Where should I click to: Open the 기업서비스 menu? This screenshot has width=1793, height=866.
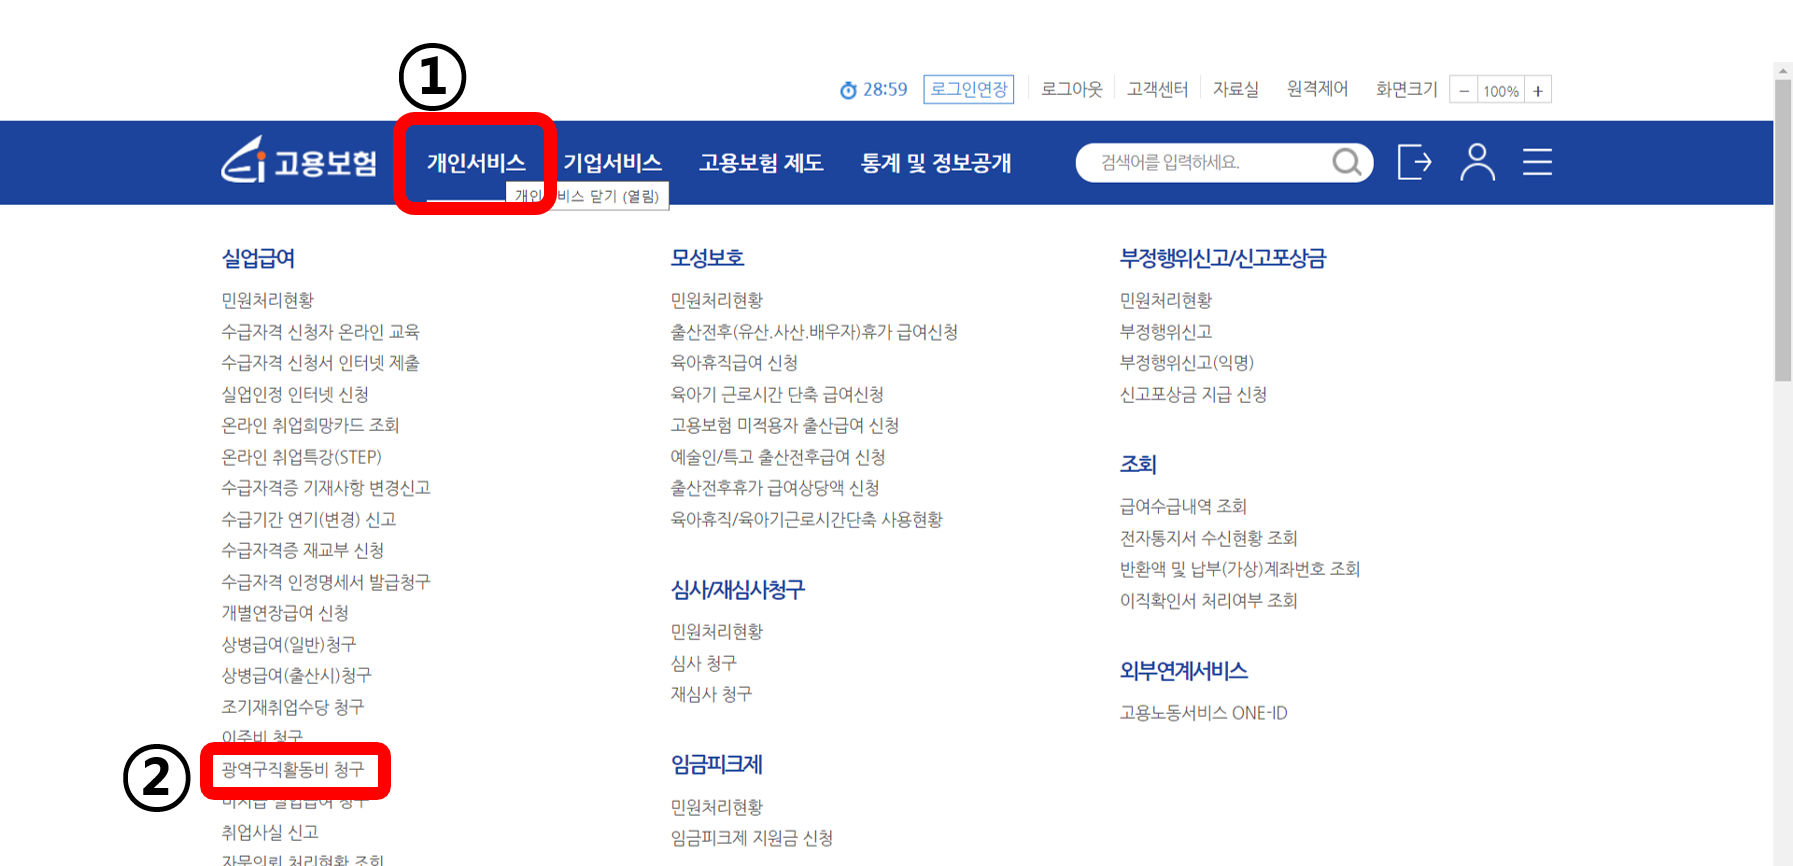click(x=612, y=163)
